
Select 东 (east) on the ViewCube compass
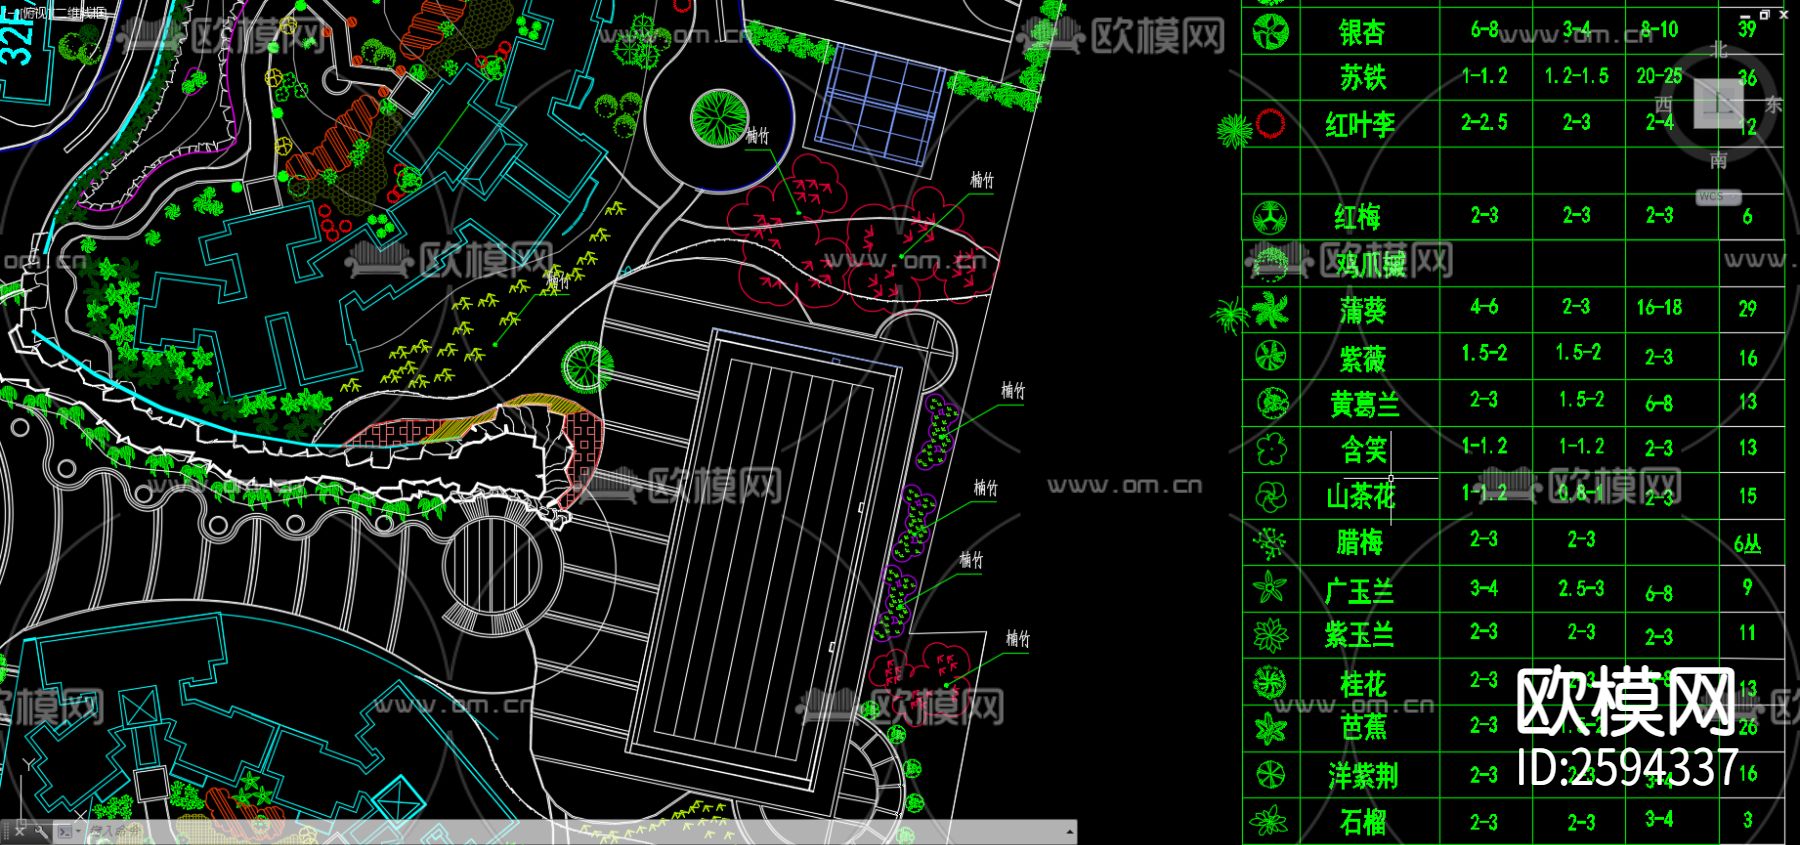(1773, 104)
